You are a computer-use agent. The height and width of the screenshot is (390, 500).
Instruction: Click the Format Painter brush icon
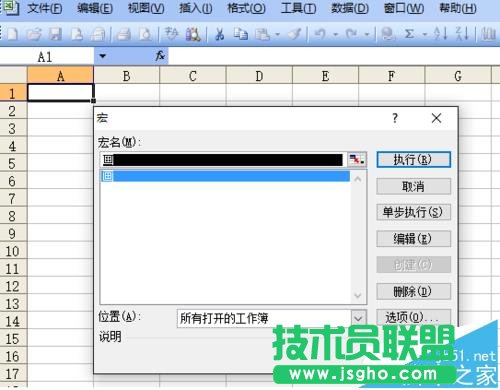coord(294,34)
